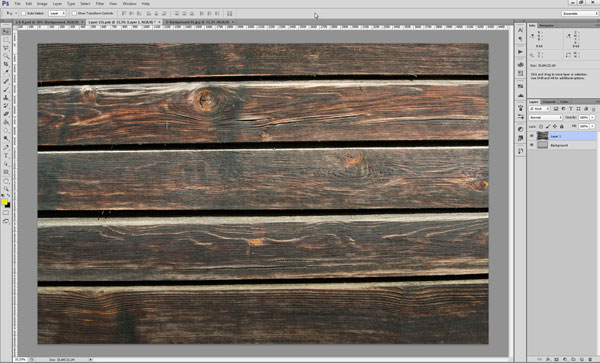Select the Gradient tool
This screenshot has width=600, height=363.
(x=6, y=122)
